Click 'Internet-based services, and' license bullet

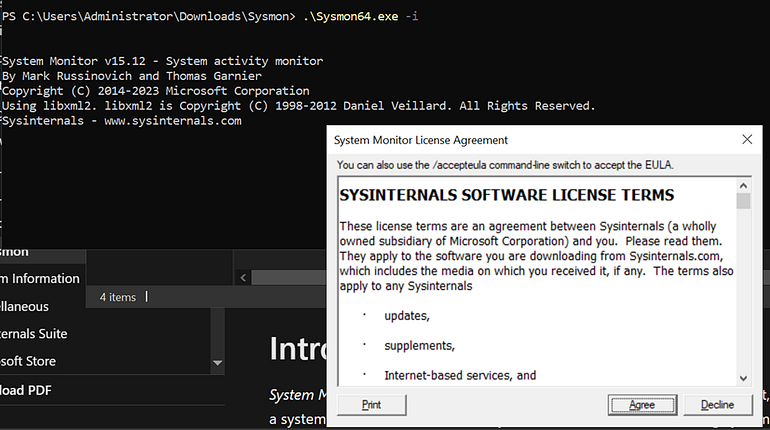tap(460, 376)
